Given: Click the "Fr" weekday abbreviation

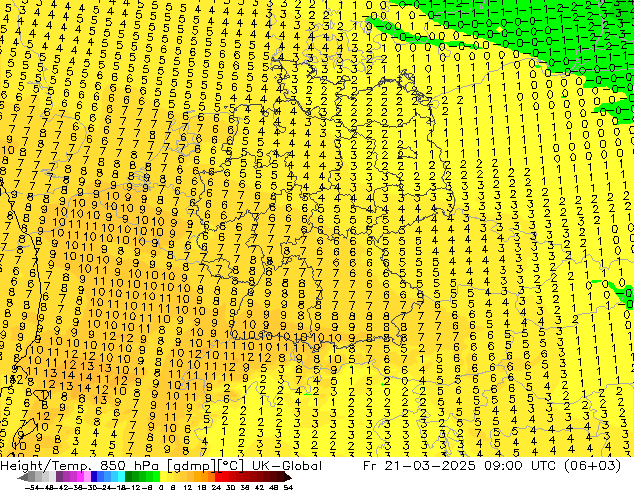Looking at the screenshot, I should 370,466.
